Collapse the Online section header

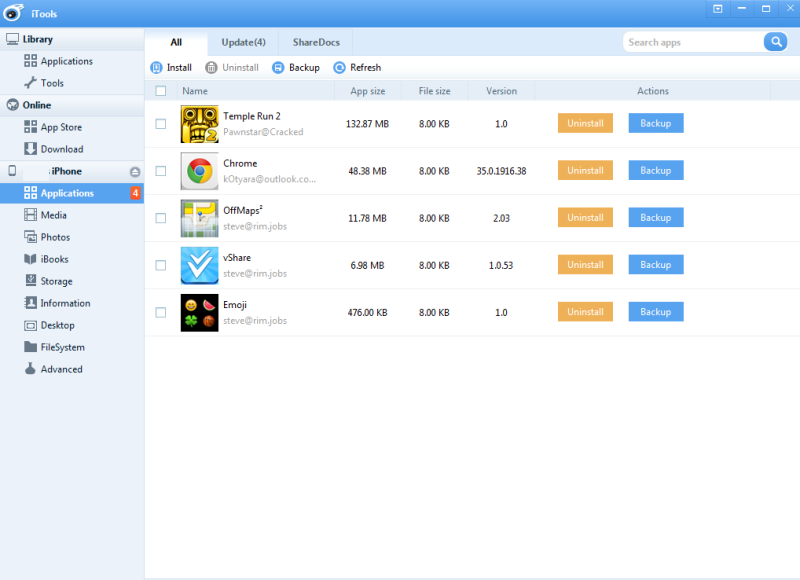point(36,105)
